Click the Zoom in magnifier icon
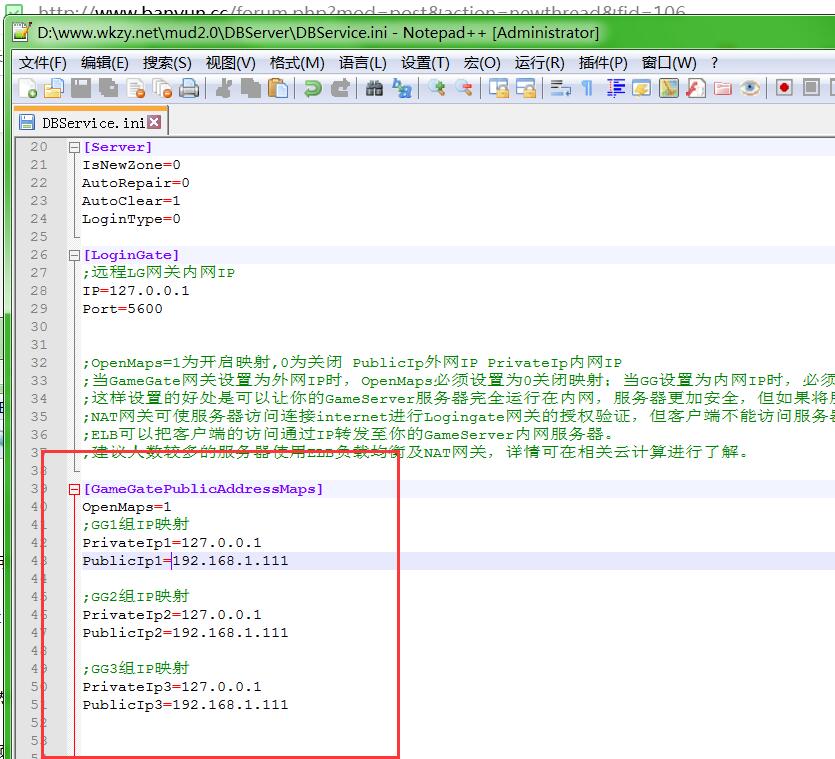The width and height of the screenshot is (835, 759). tap(436, 89)
